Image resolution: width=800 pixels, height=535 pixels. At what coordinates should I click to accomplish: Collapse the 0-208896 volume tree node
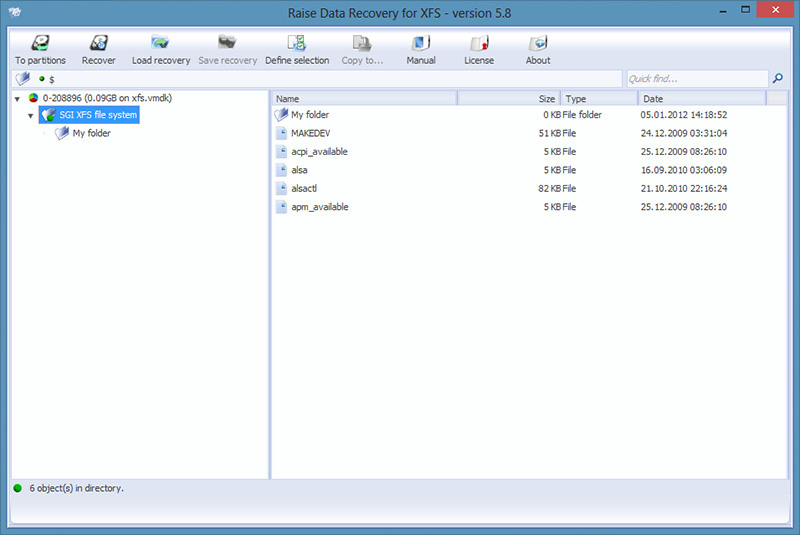[17, 98]
